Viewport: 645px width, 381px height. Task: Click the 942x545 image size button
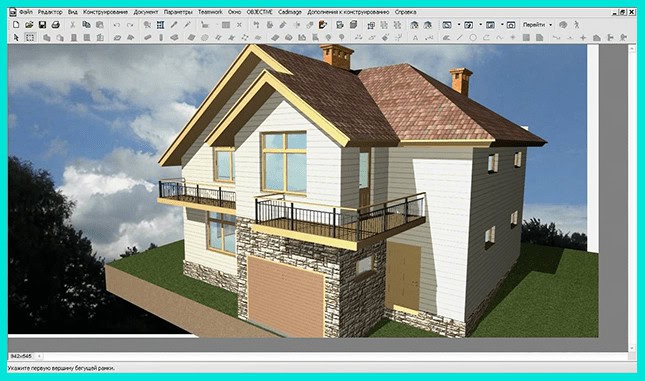pyautogui.click(x=21, y=356)
